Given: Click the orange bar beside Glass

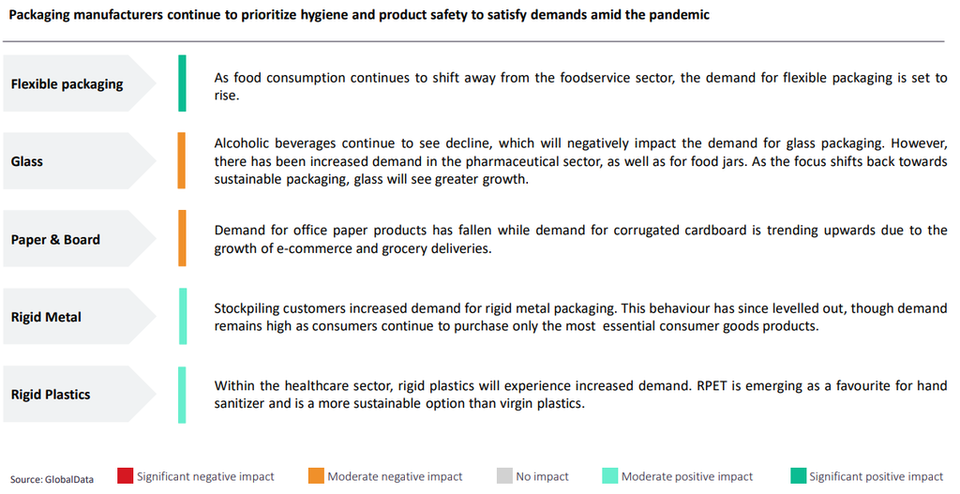Looking at the screenshot, I should point(183,161).
